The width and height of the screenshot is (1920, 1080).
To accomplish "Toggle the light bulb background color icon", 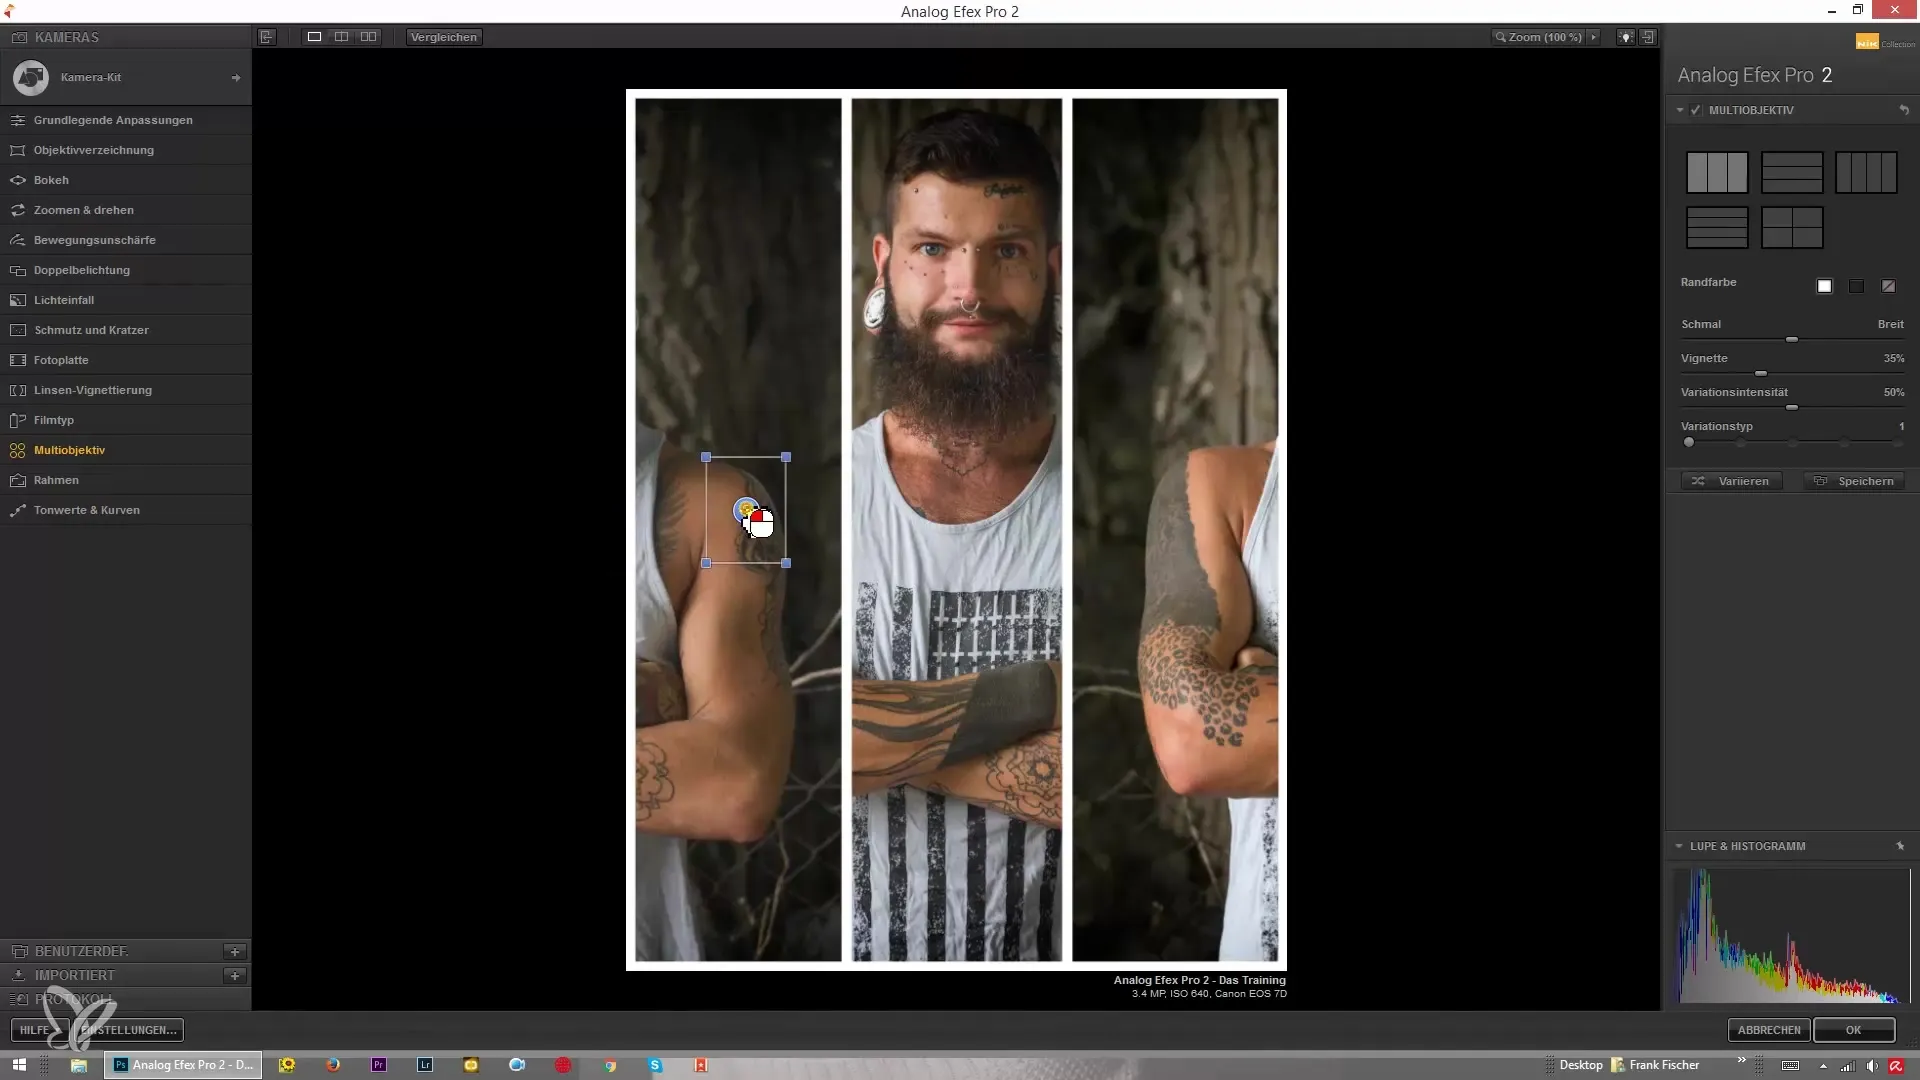I will coord(1626,37).
